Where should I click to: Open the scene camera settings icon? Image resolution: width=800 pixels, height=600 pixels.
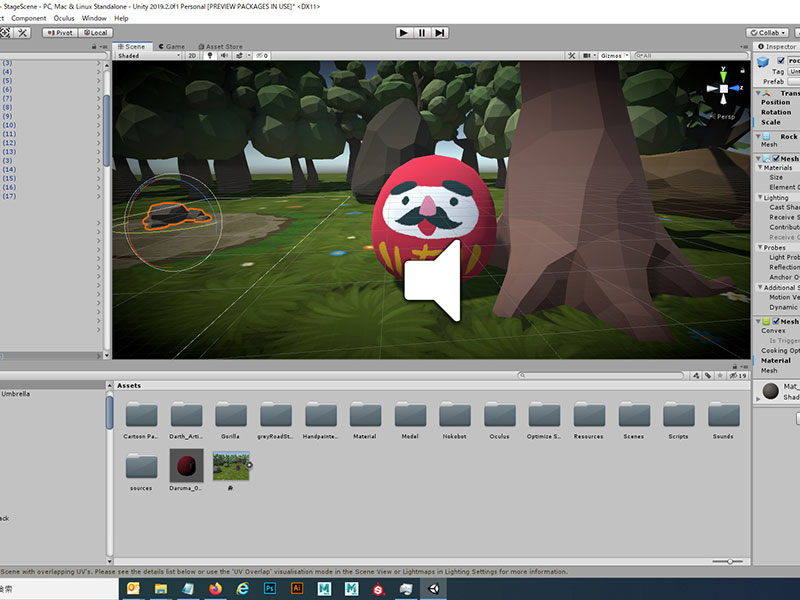point(587,56)
